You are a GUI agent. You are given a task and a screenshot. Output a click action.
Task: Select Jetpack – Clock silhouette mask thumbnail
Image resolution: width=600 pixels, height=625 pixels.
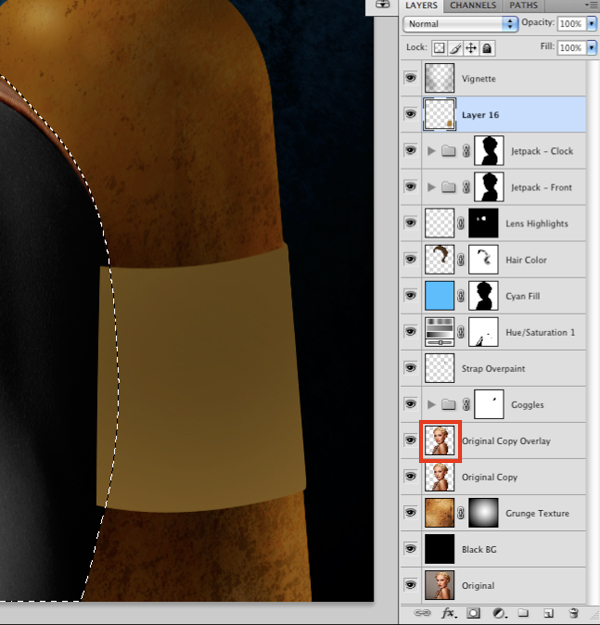489,151
